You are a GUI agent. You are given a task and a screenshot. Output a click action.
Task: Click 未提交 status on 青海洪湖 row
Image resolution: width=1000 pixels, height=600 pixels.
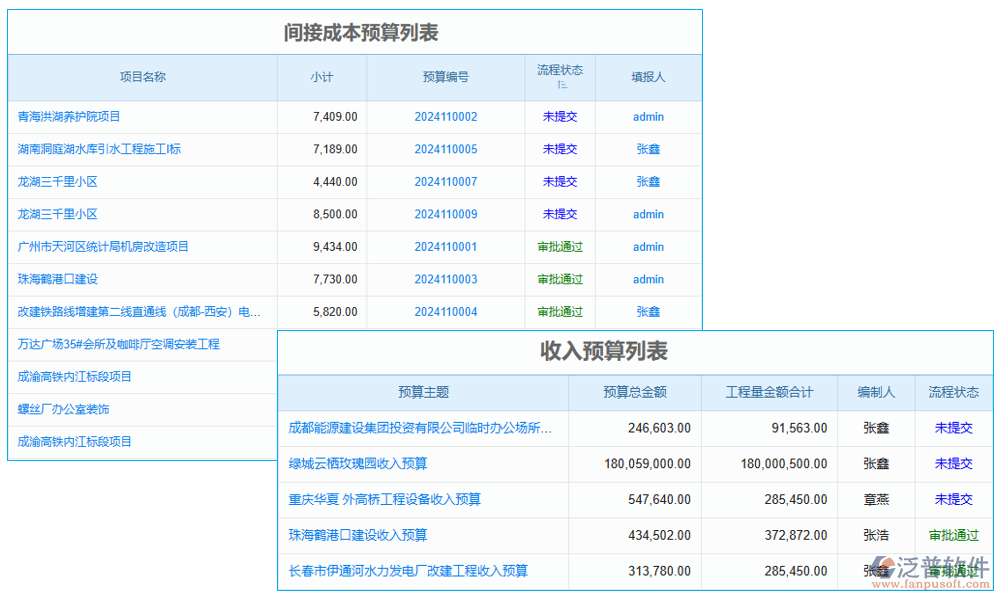(x=559, y=116)
